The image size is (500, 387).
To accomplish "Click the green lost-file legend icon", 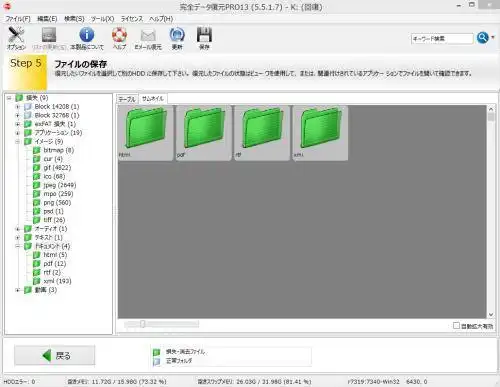I will pyautogui.click(x=157, y=352).
